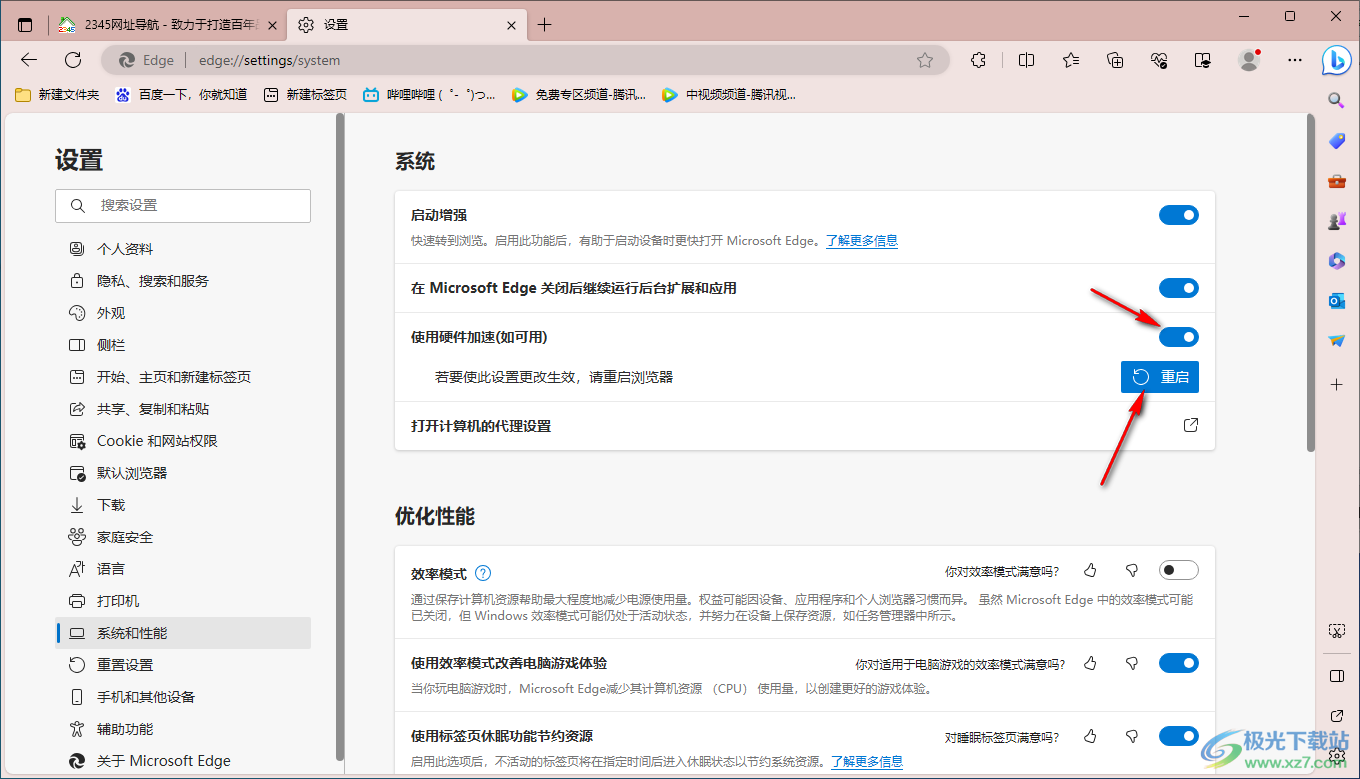Toggle background extensions and apps switch
Screen dimensions: 1360x779
point(1179,288)
